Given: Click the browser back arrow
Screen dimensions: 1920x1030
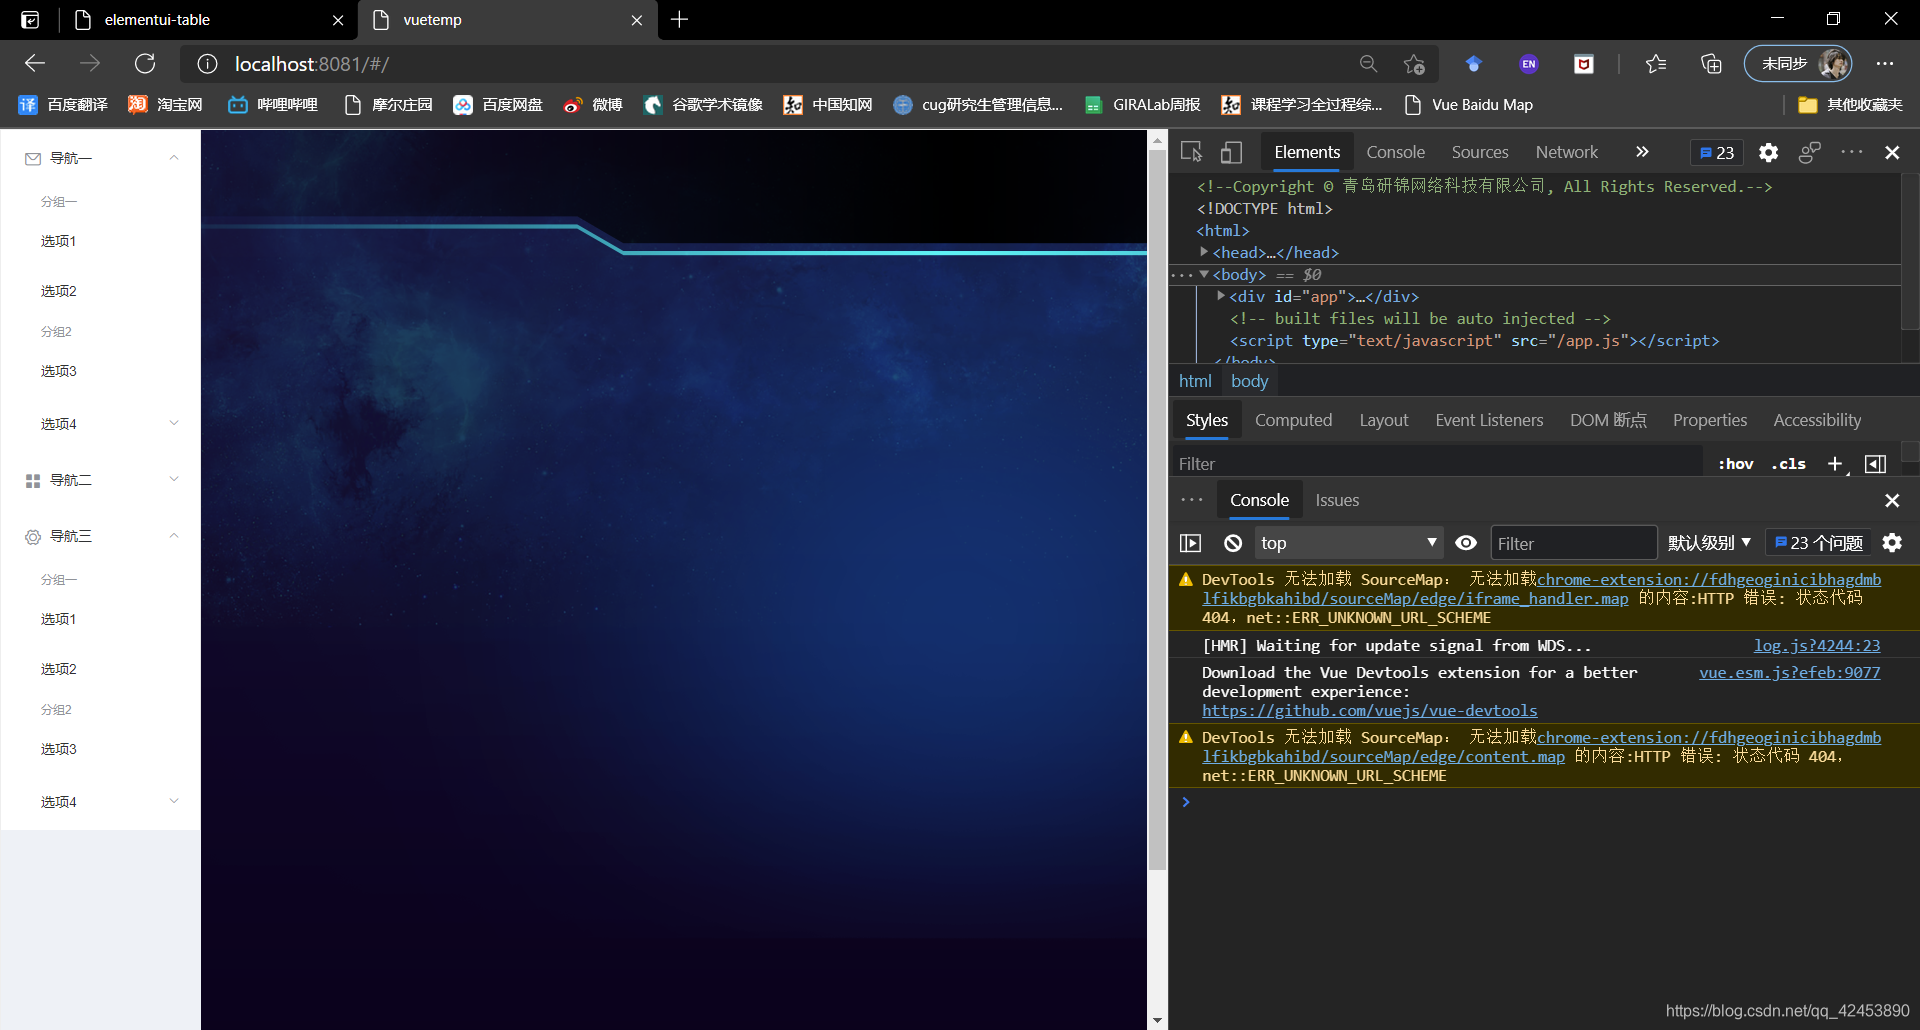Looking at the screenshot, I should [35, 64].
